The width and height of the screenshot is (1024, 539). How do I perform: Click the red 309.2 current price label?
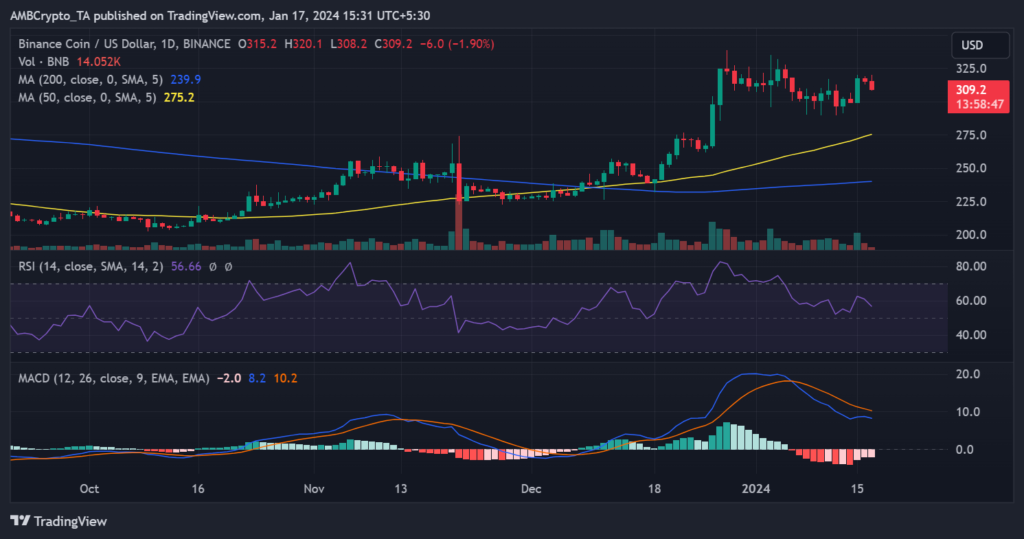[x=972, y=89]
